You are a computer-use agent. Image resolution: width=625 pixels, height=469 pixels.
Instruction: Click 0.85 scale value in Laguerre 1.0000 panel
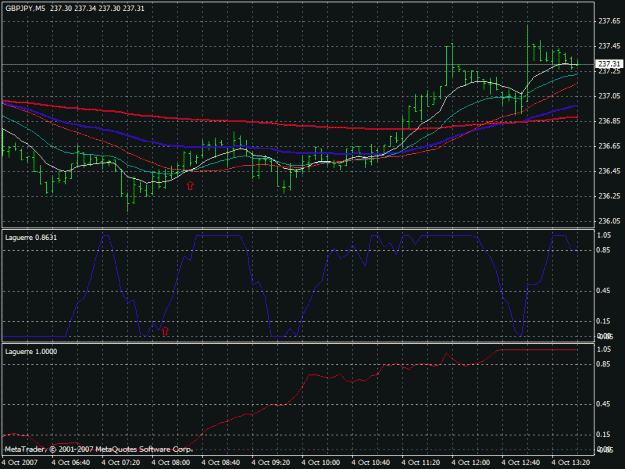coord(603,364)
